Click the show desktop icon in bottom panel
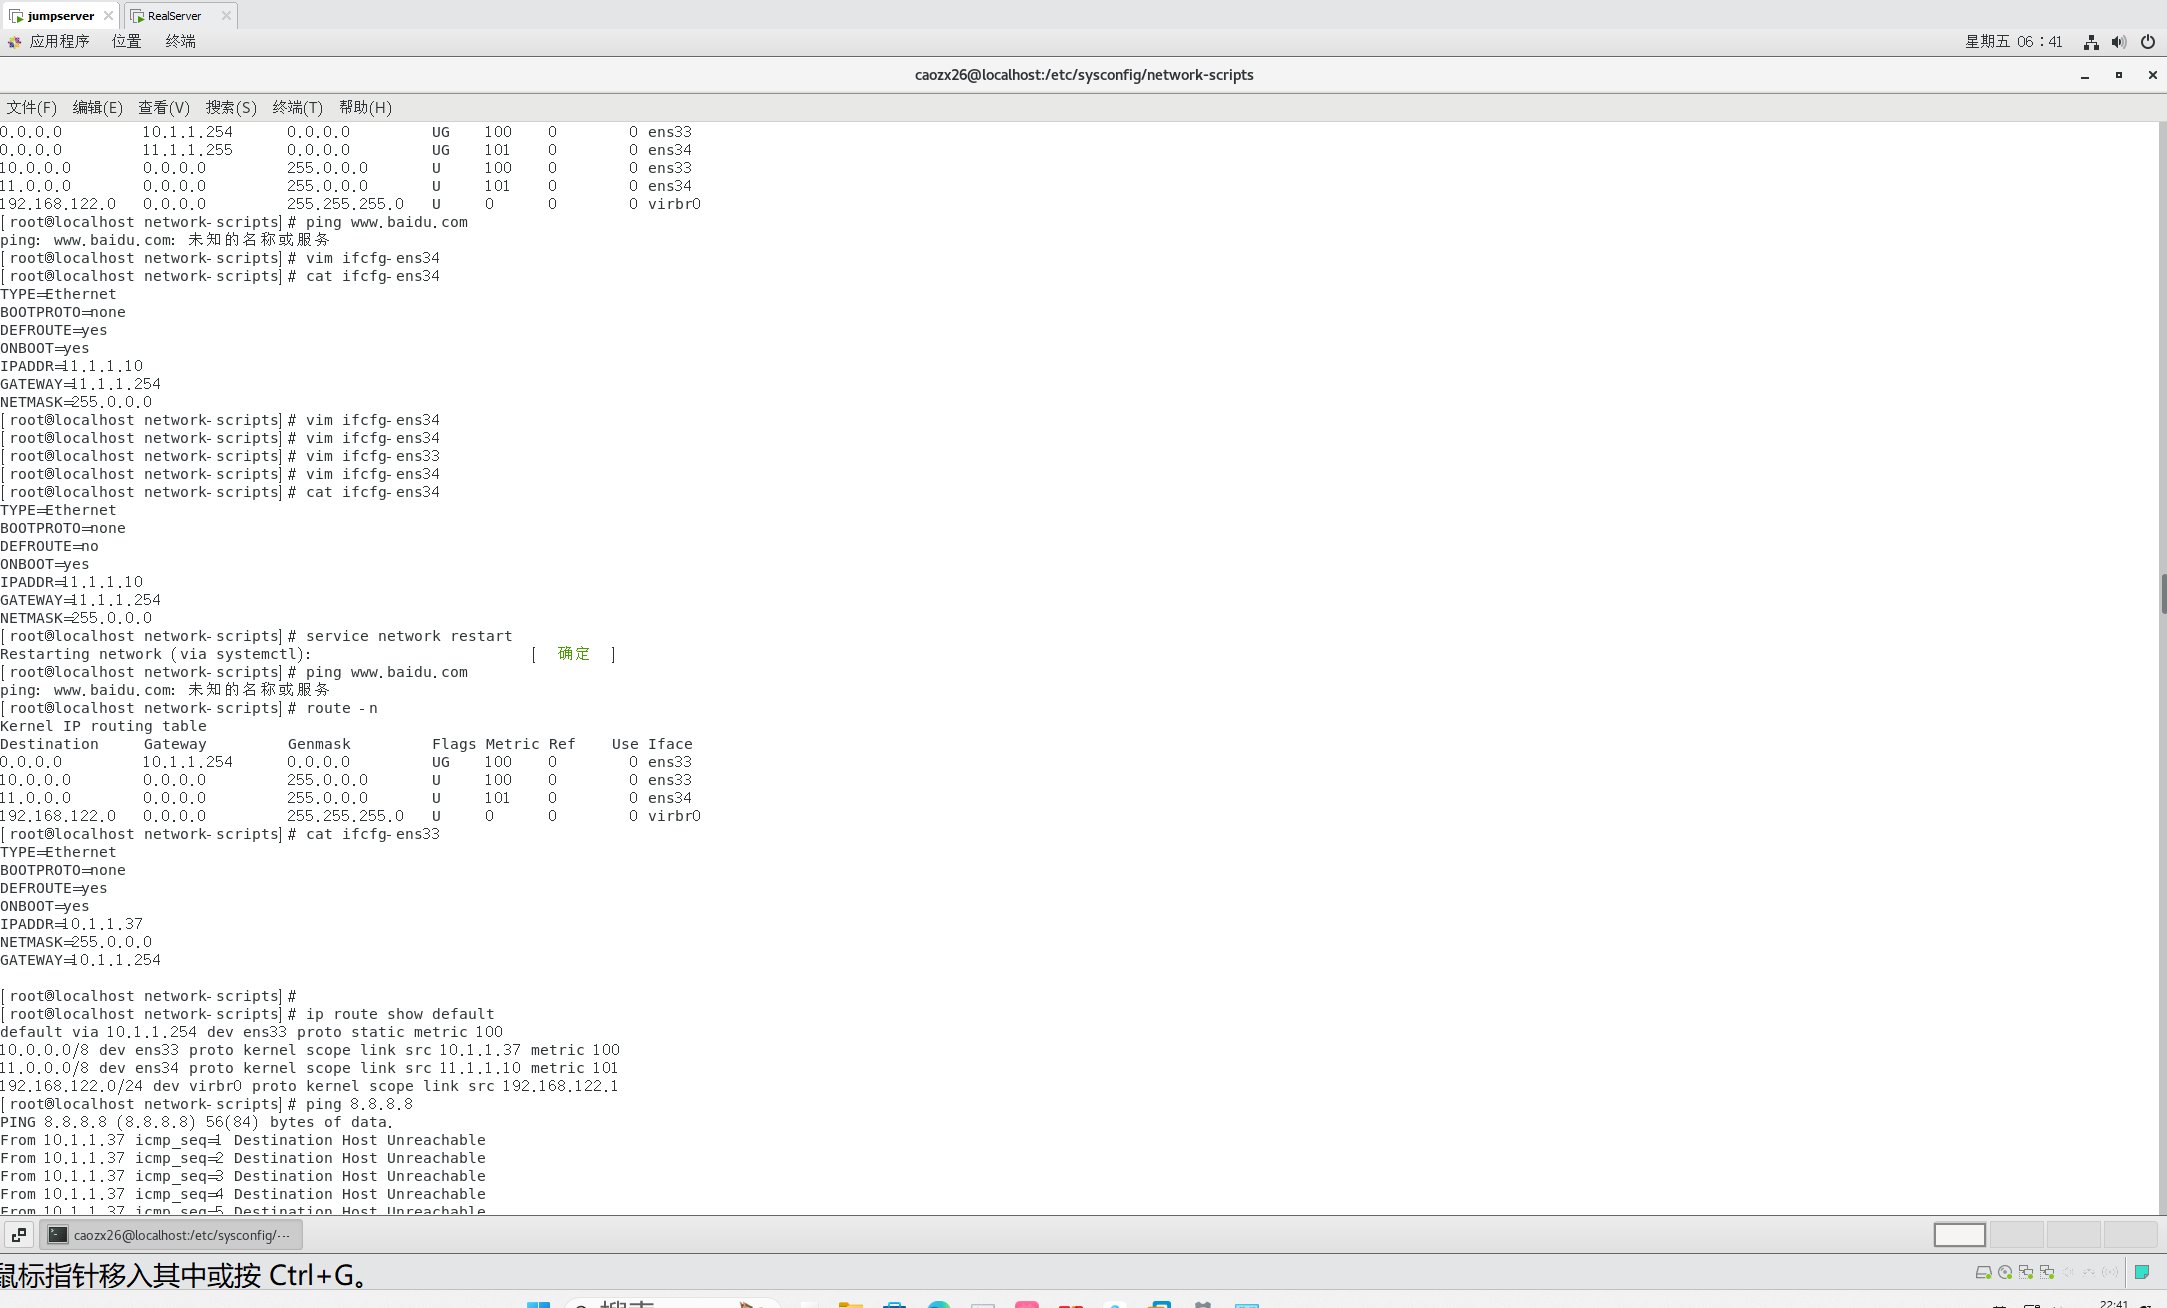The width and height of the screenshot is (2167, 1308). pyautogui.click(x=19, y=1235)
